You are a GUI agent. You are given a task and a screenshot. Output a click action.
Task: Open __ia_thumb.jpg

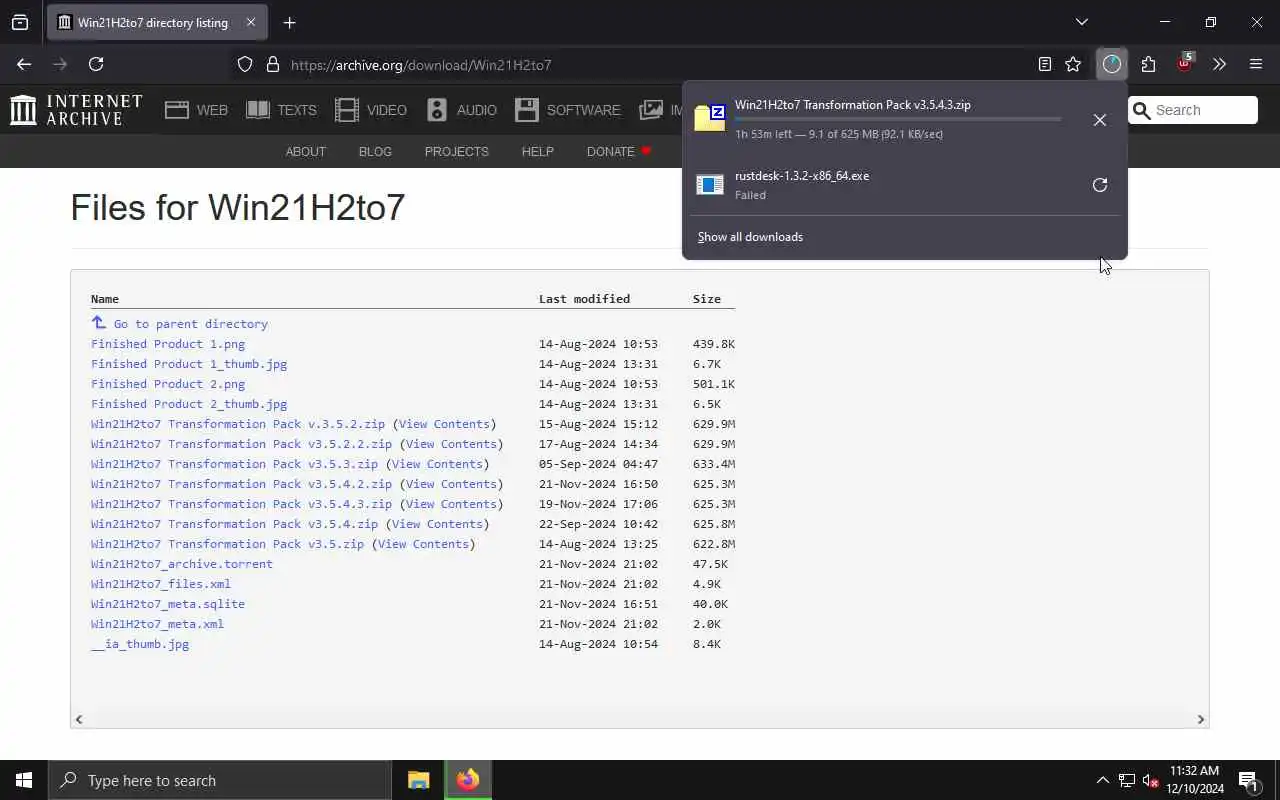[140, 644]
